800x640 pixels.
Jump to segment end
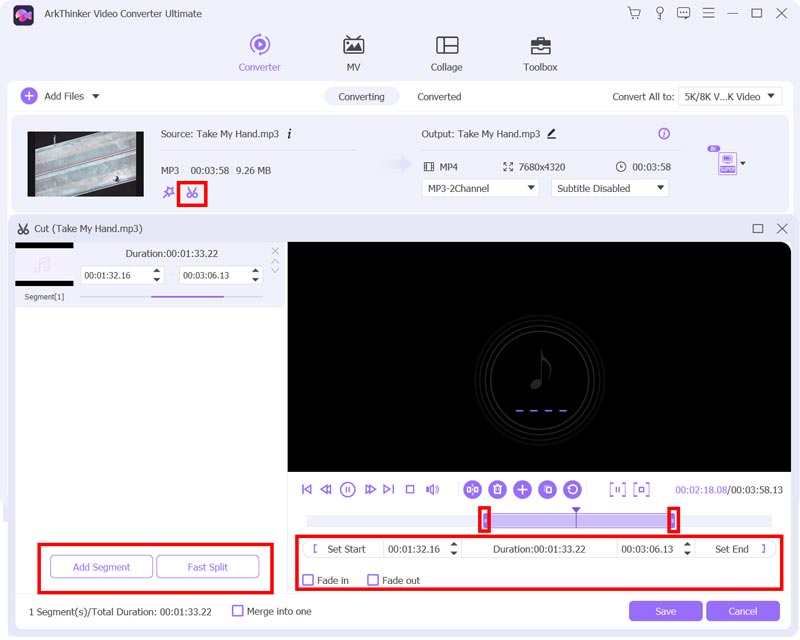389,490
